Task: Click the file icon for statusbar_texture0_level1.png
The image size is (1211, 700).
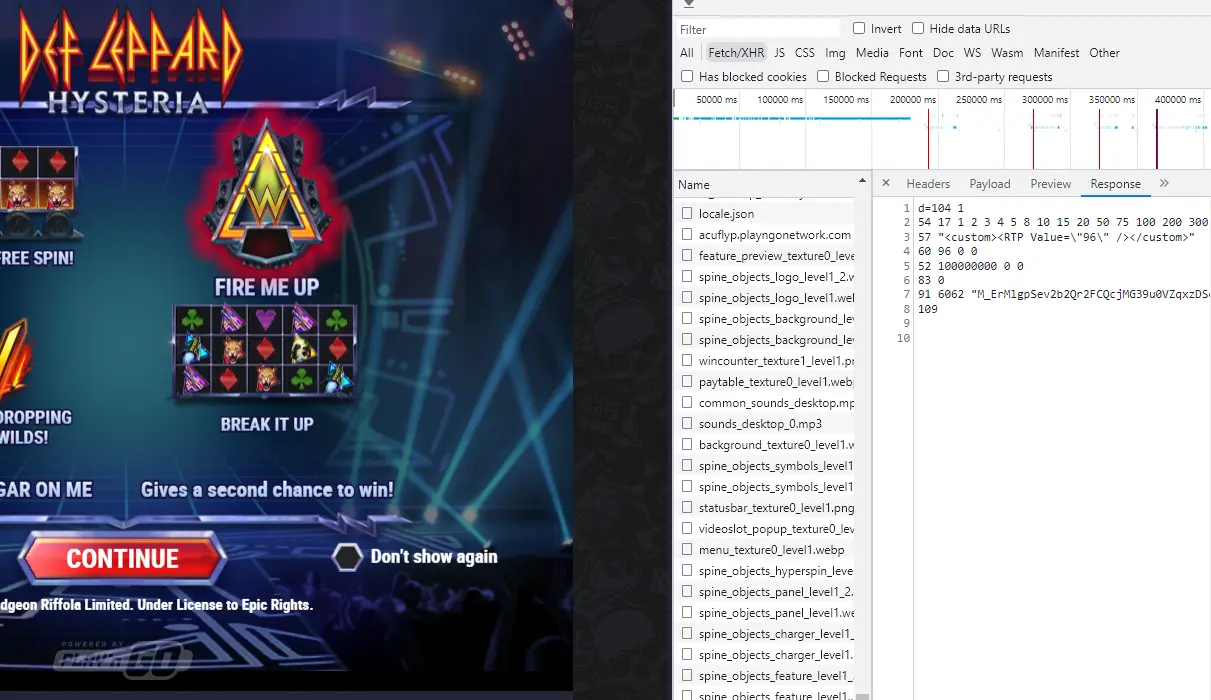Action: pyautogui.click(x=687, y=508)
